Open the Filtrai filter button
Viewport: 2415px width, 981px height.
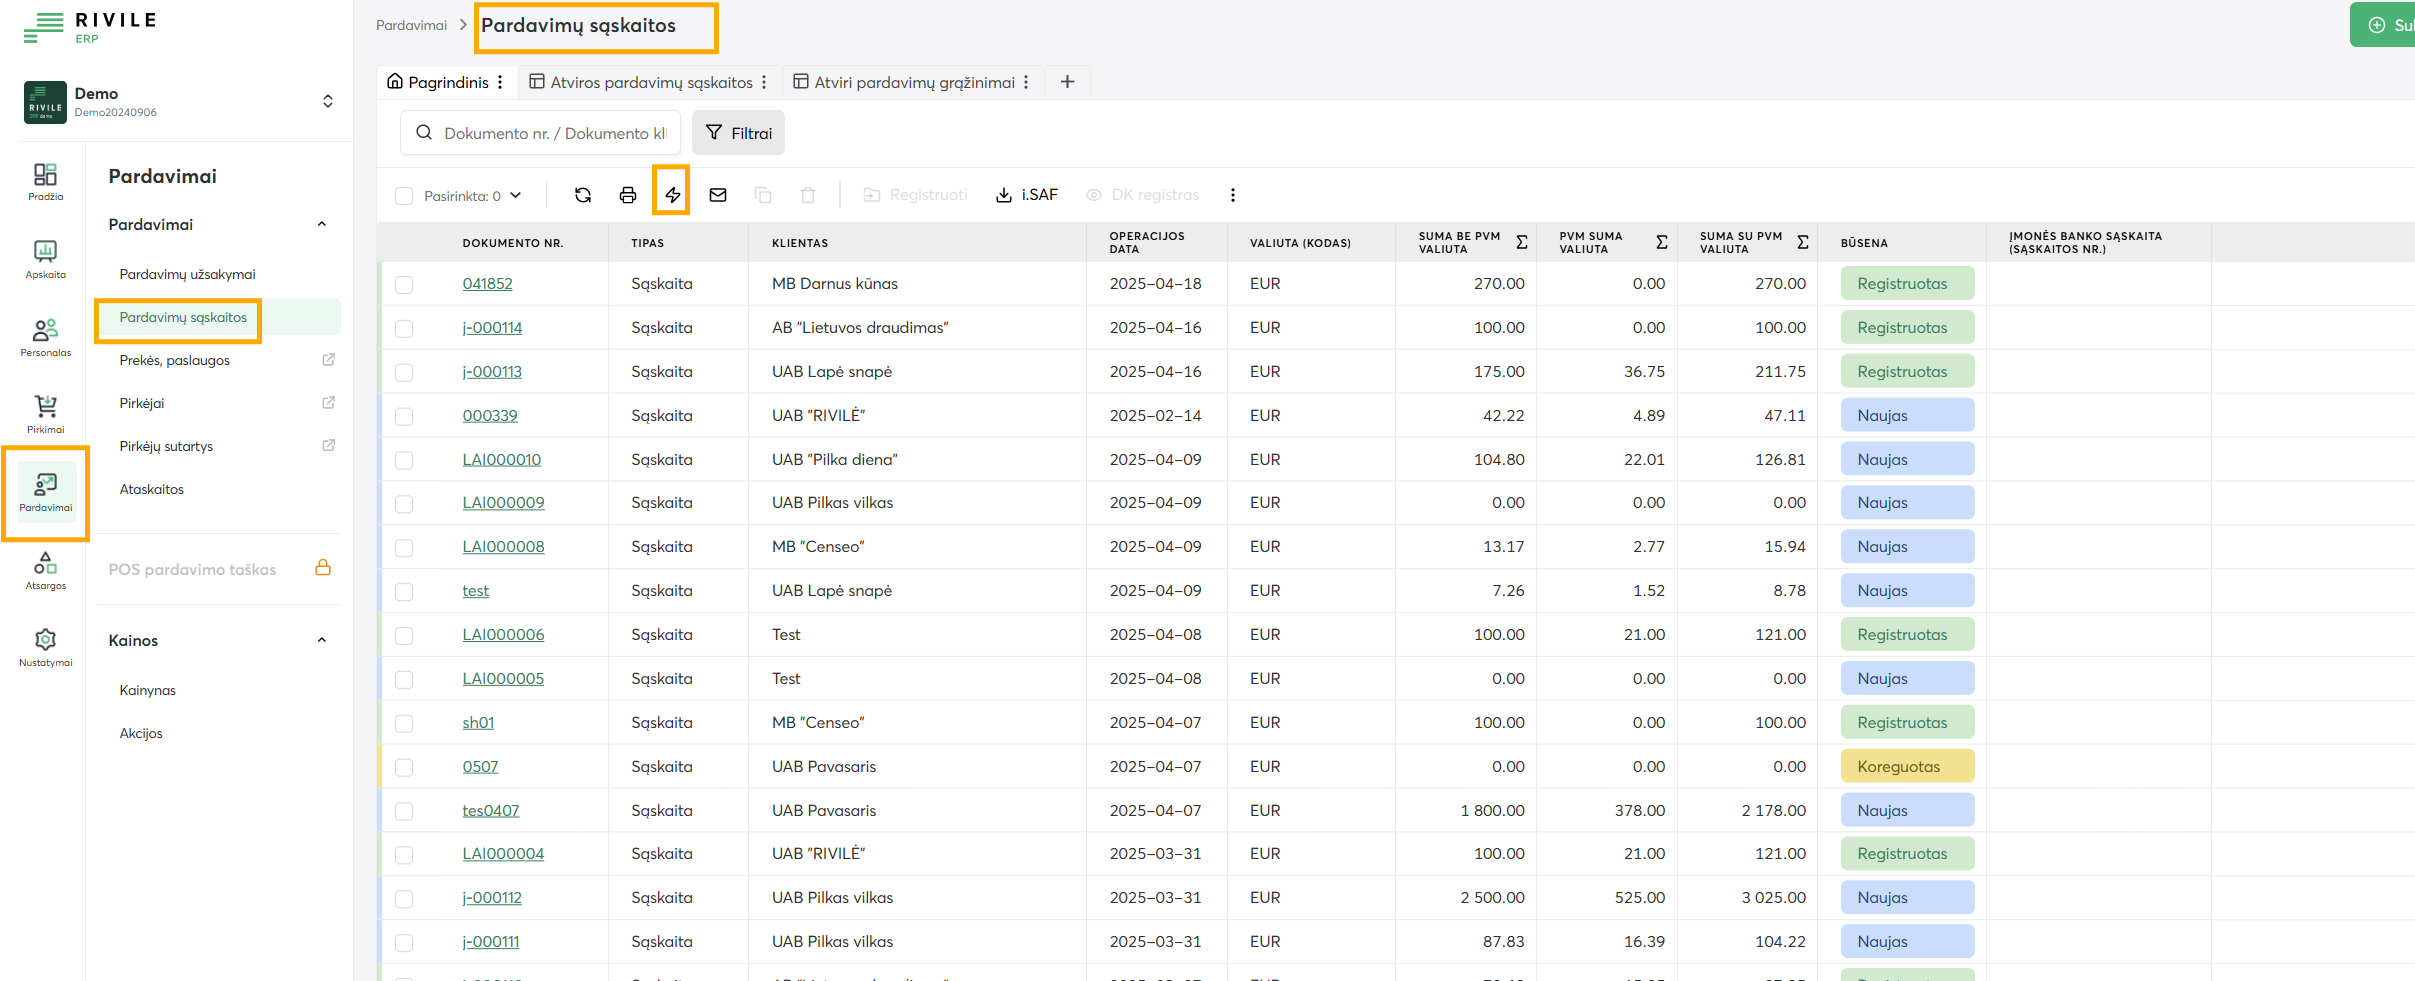[x=738, y=133]
